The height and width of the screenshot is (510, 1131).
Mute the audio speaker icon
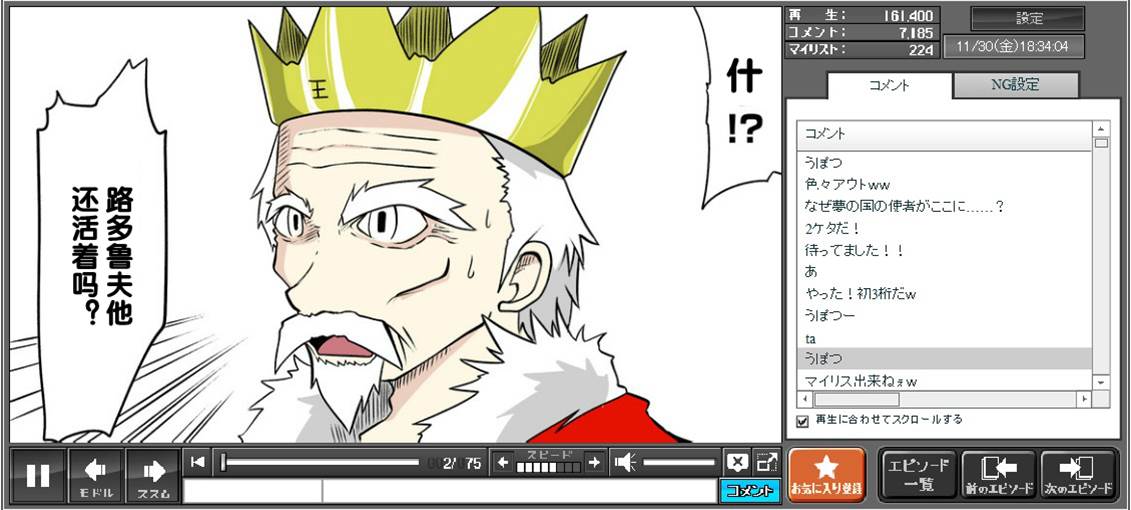(625, 462)
